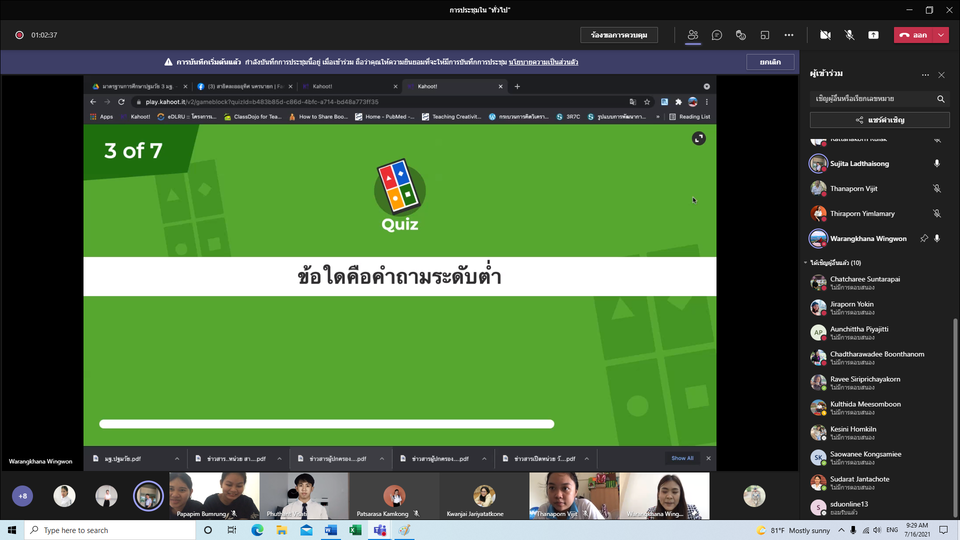Image resolution: width=960 pixels, height=540 pixels.
Task: Open the participants panel icon in toolbar
Action: click(x=692, y=35)
